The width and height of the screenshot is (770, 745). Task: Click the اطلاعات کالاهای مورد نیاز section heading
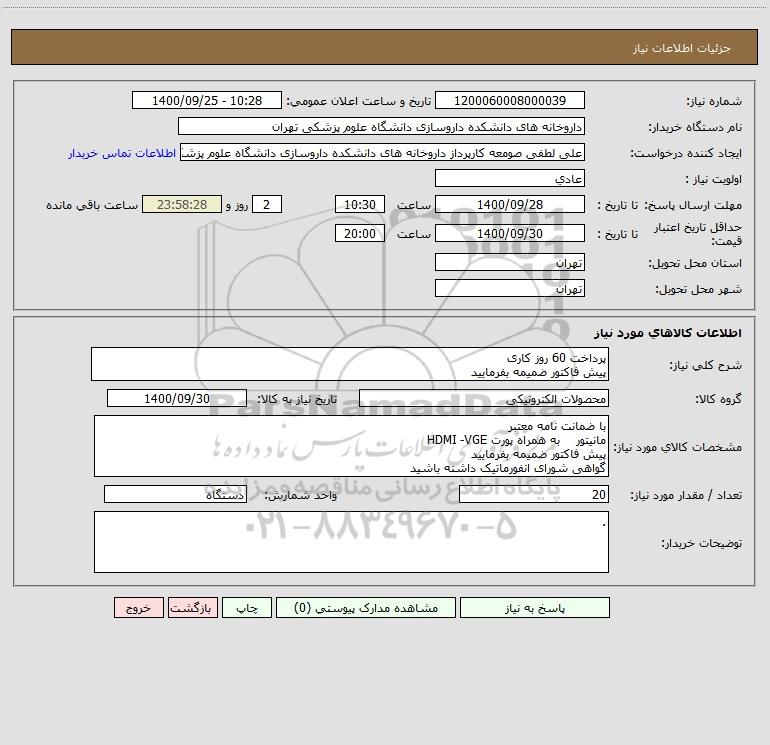click(x=668, y=333)
